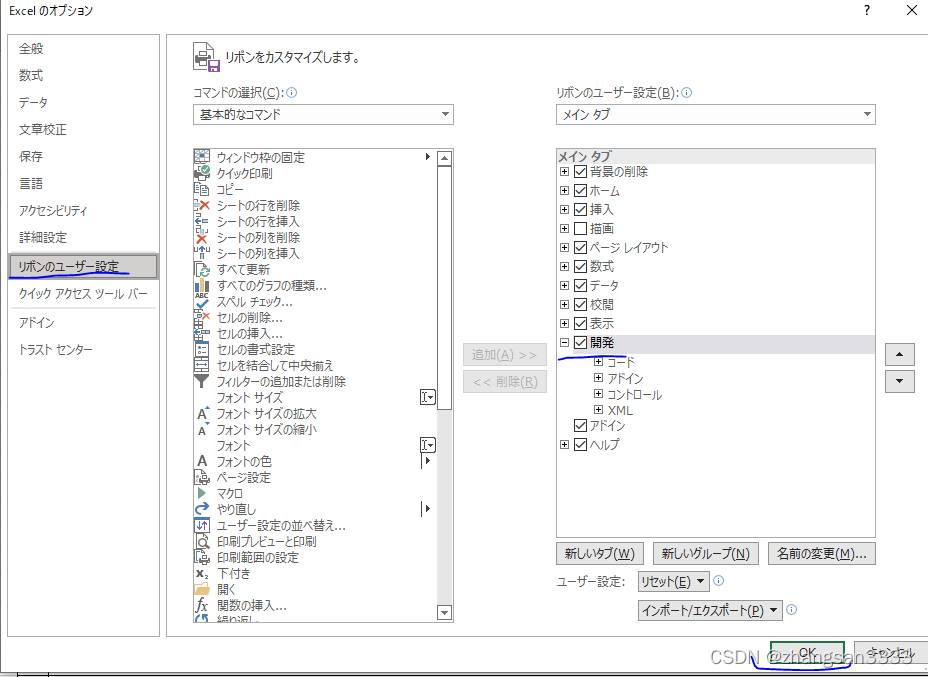
Task: Select the フォント サイズの縮小 command icon
Action: coord(202,429)
